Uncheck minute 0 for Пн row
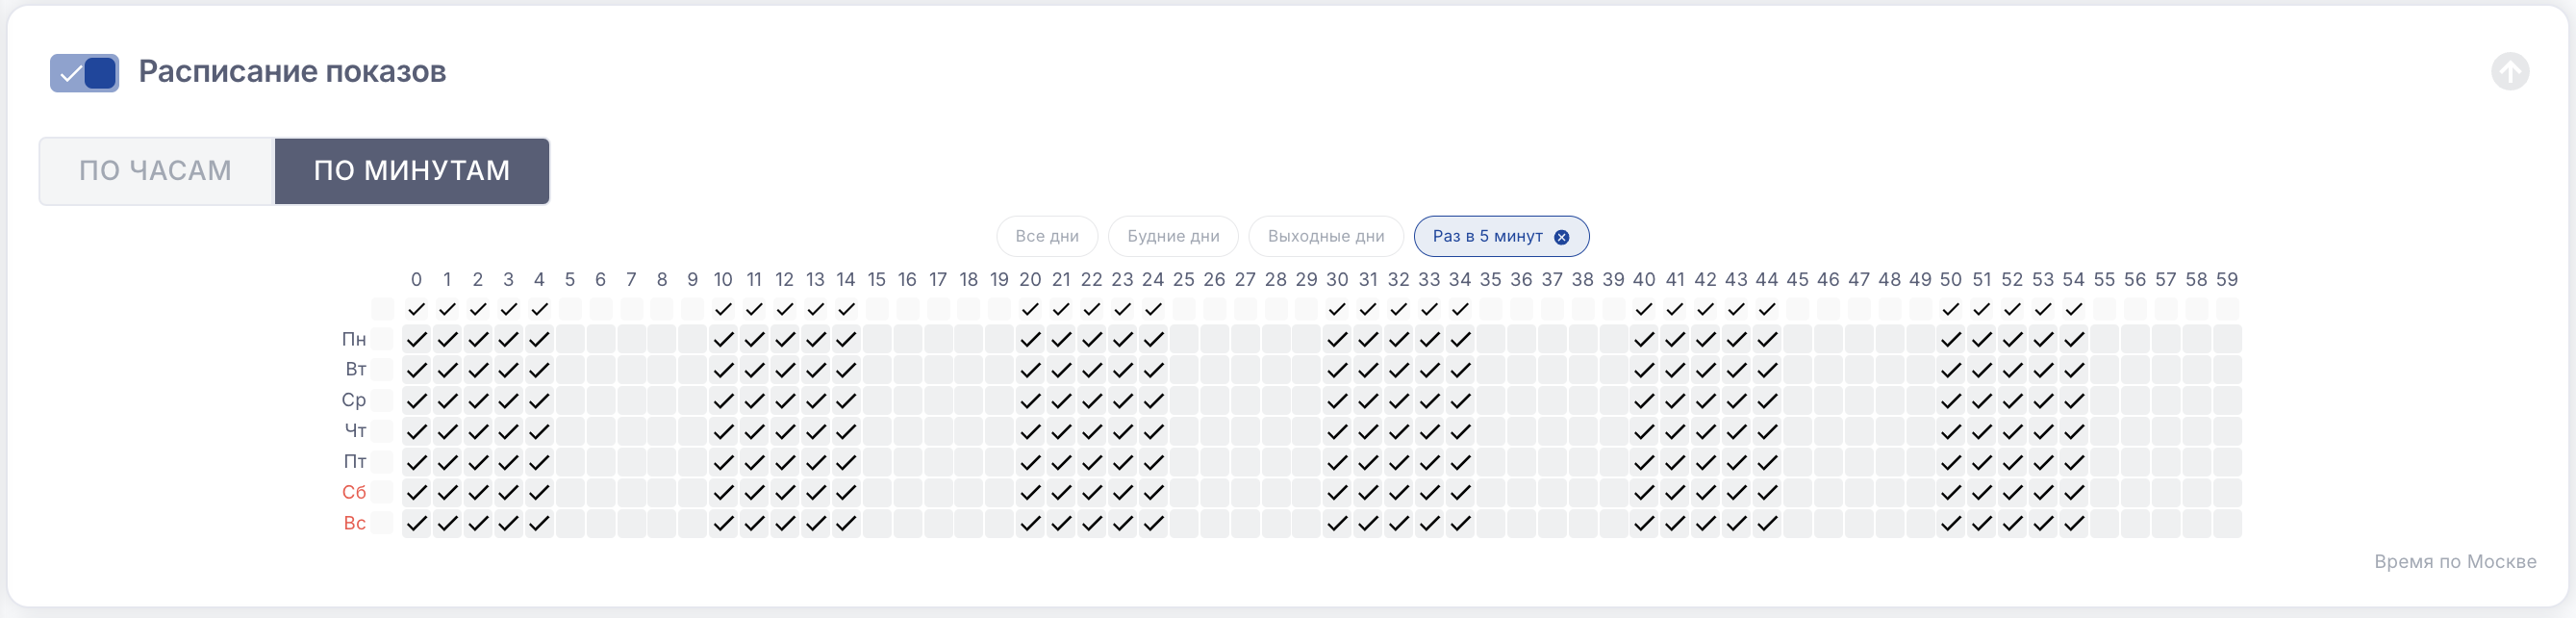 tap(417, 340)
